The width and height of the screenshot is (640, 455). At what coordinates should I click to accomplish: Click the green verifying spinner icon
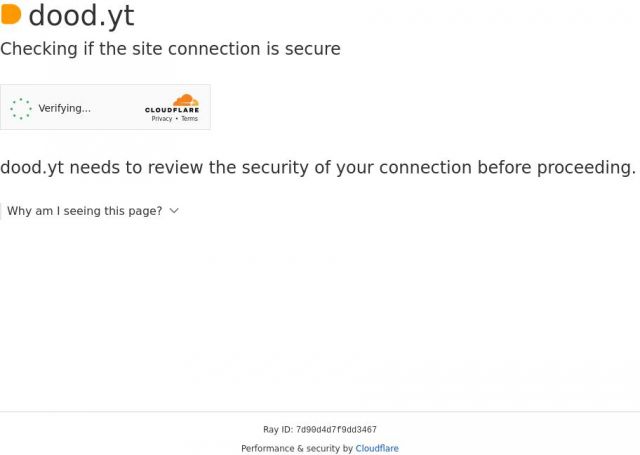(21, 108)
